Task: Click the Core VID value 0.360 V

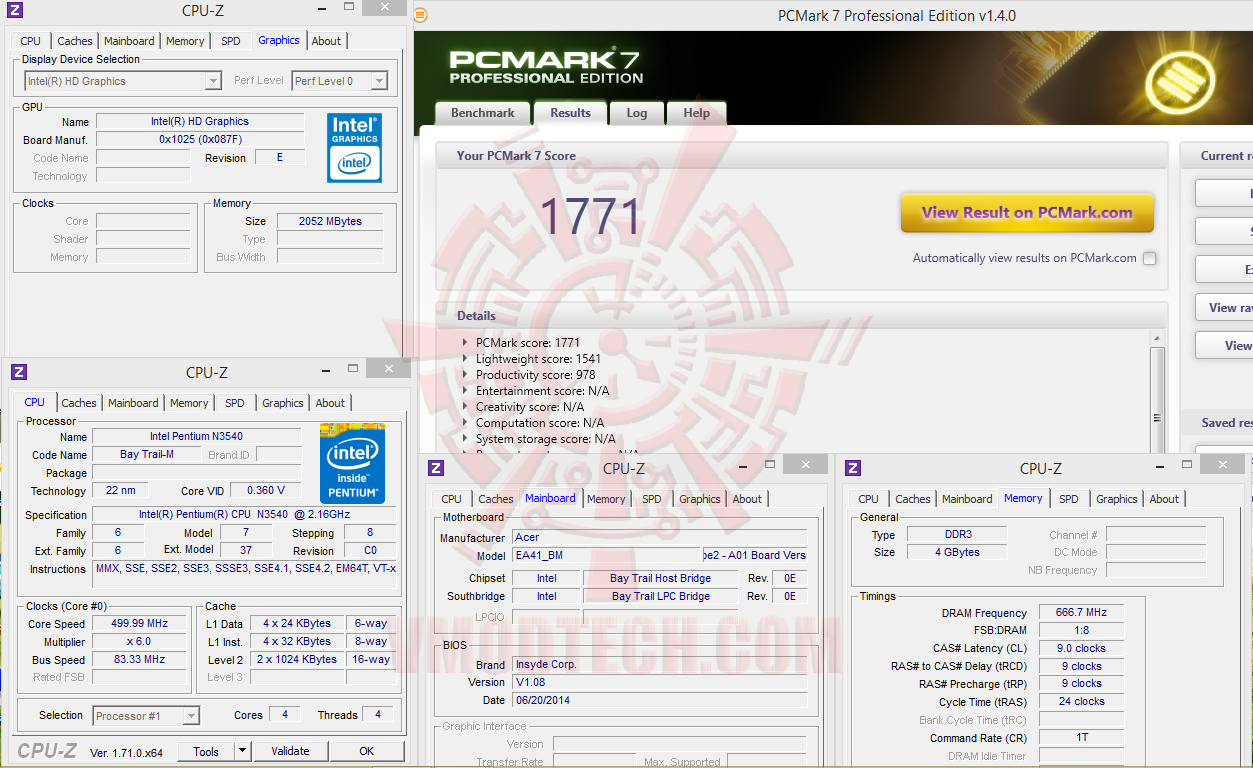Action: click(266, 490)
